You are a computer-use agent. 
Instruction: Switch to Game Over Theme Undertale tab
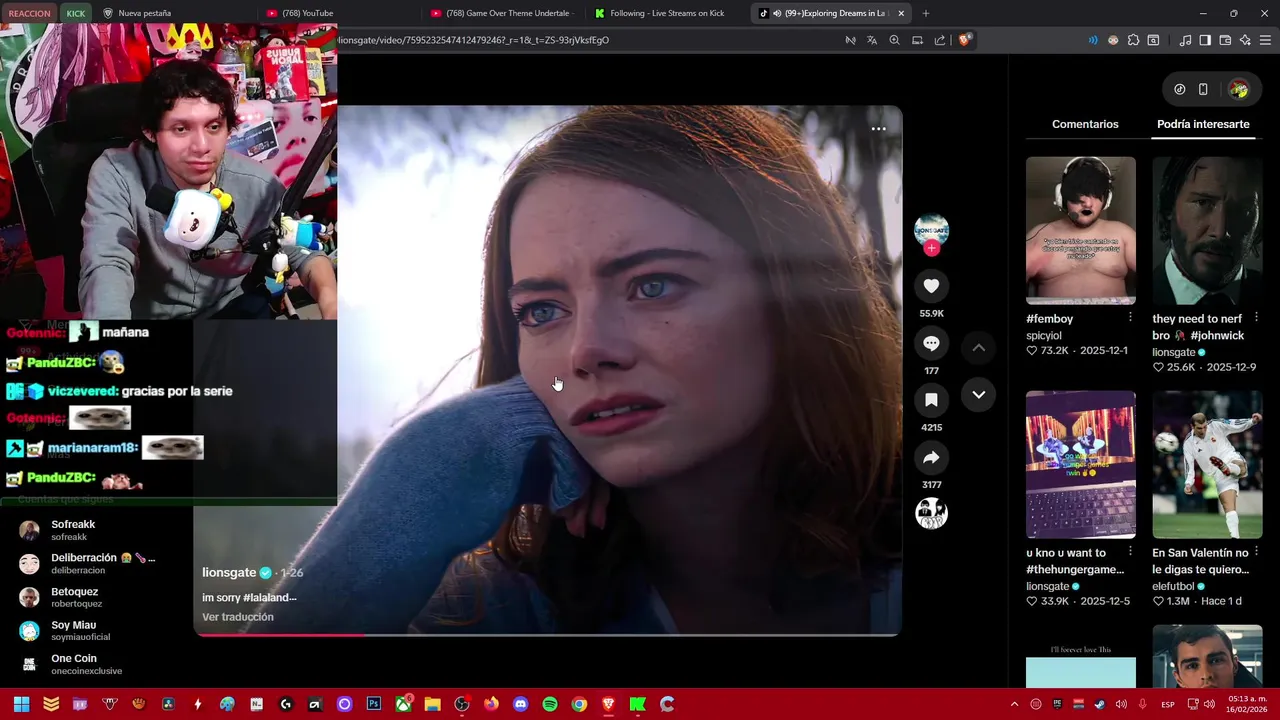coord(502,13)
